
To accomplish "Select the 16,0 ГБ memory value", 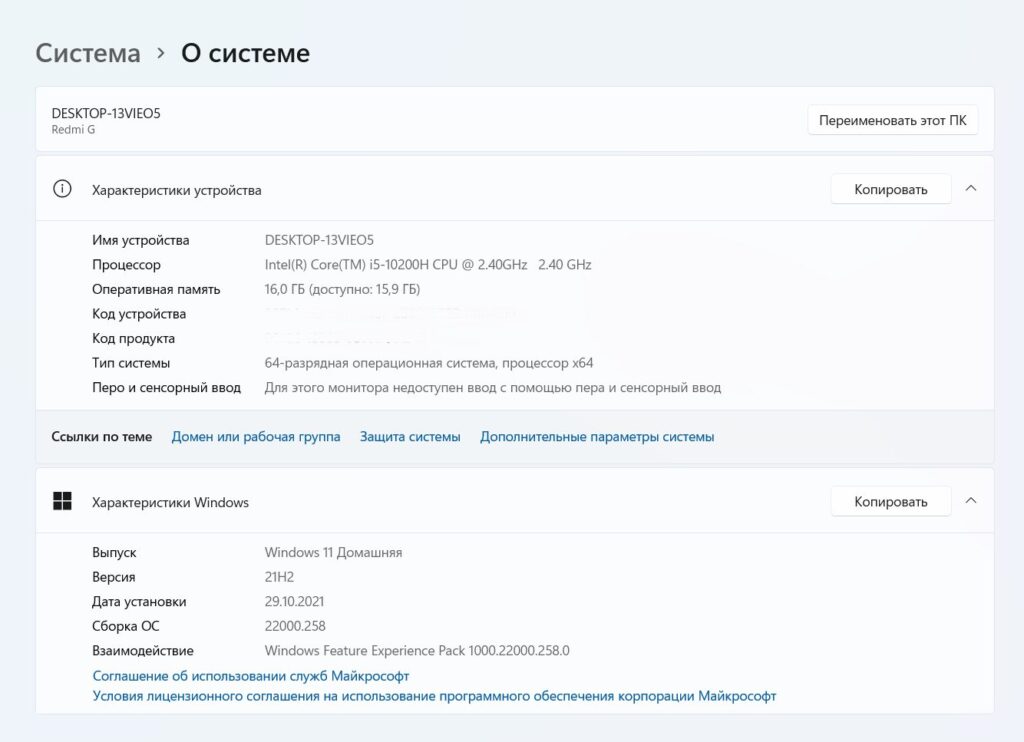I will (x=342, y=289).
